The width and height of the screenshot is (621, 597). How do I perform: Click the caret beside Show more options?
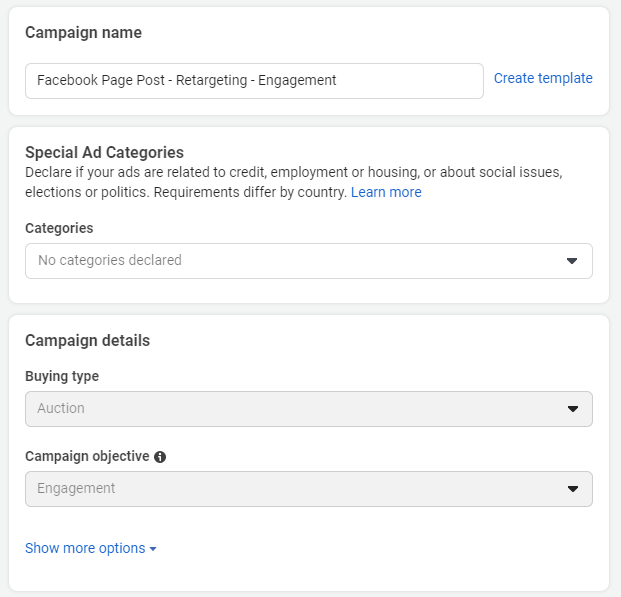153,549
